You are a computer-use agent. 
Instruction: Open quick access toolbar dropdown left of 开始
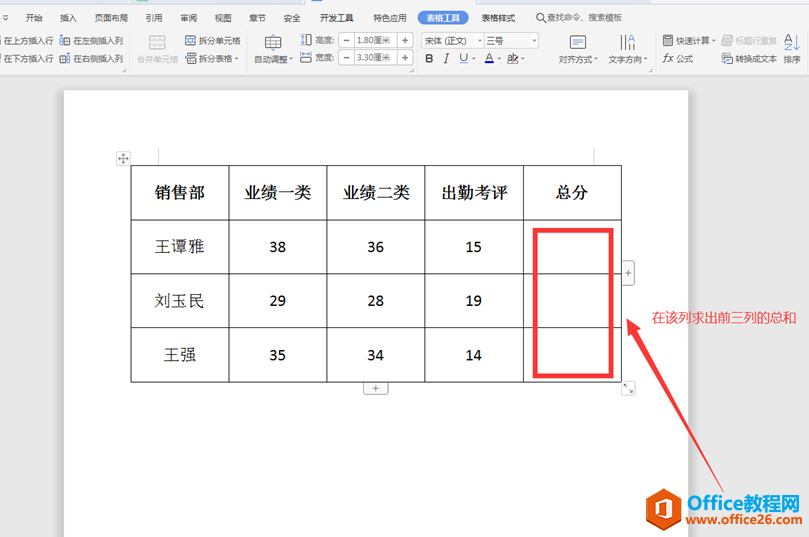coord(5,18)
